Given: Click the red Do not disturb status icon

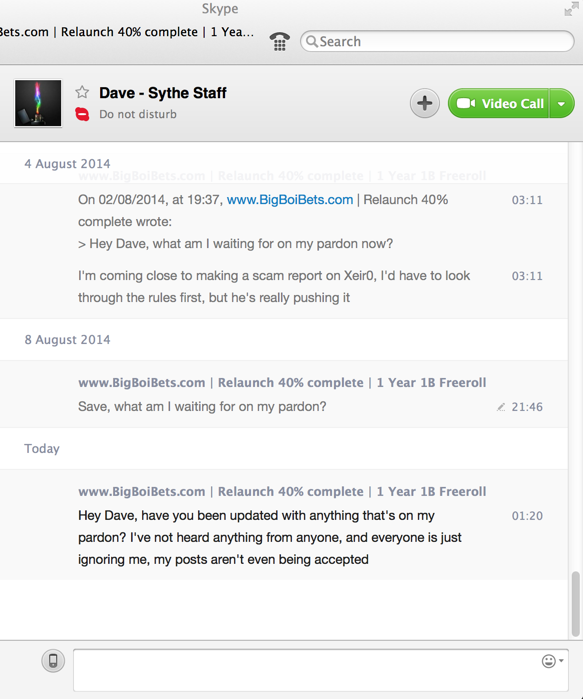Looking at the screenshot, I should [82, 114].
